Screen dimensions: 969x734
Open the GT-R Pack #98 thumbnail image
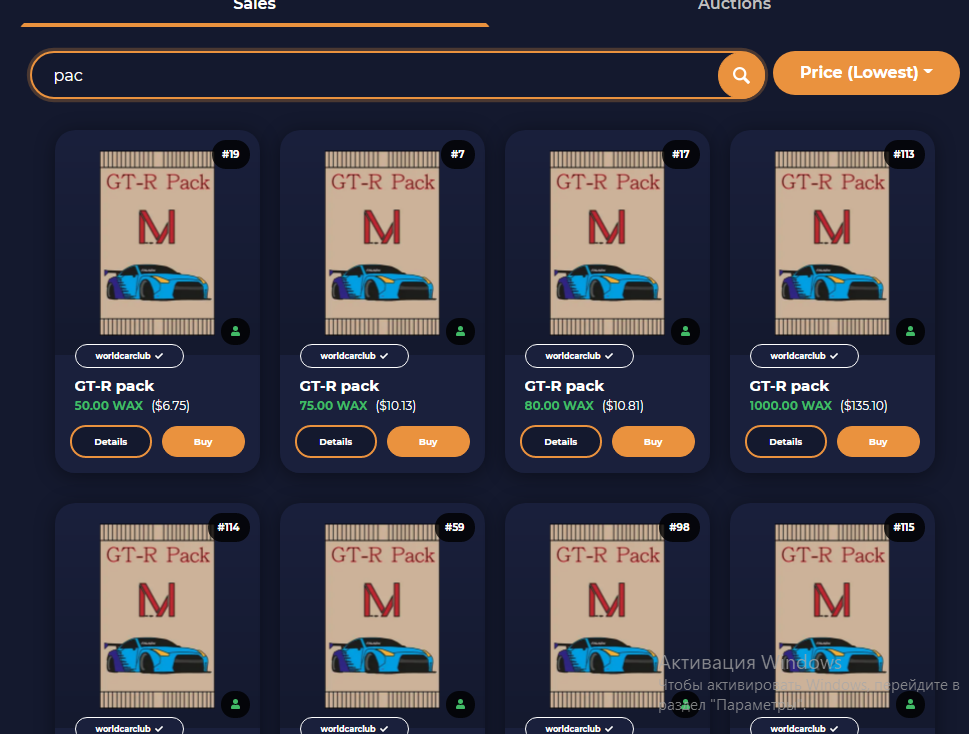[x=607, y=616]
